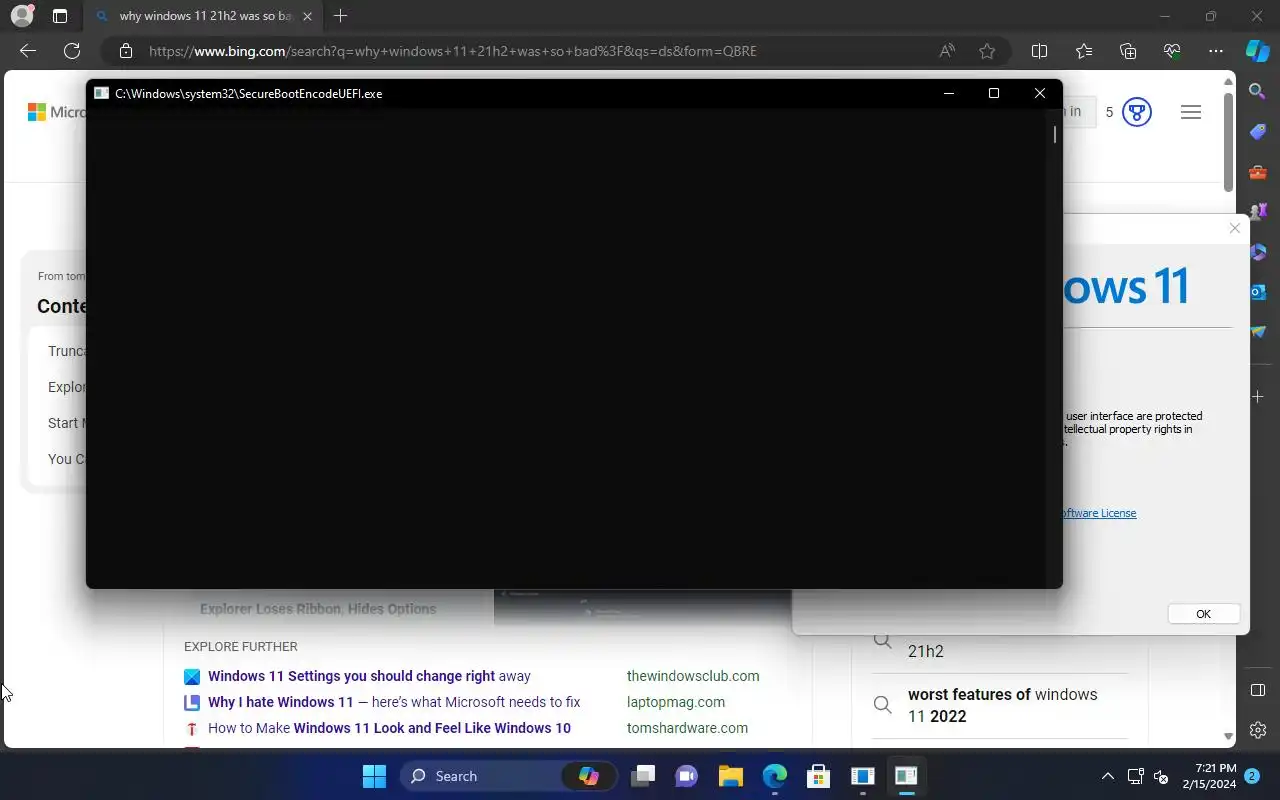This screenshot has width=1280, height=800.
Task: Open Browser essentials heart icon
Action: (x=1172, y=51)
